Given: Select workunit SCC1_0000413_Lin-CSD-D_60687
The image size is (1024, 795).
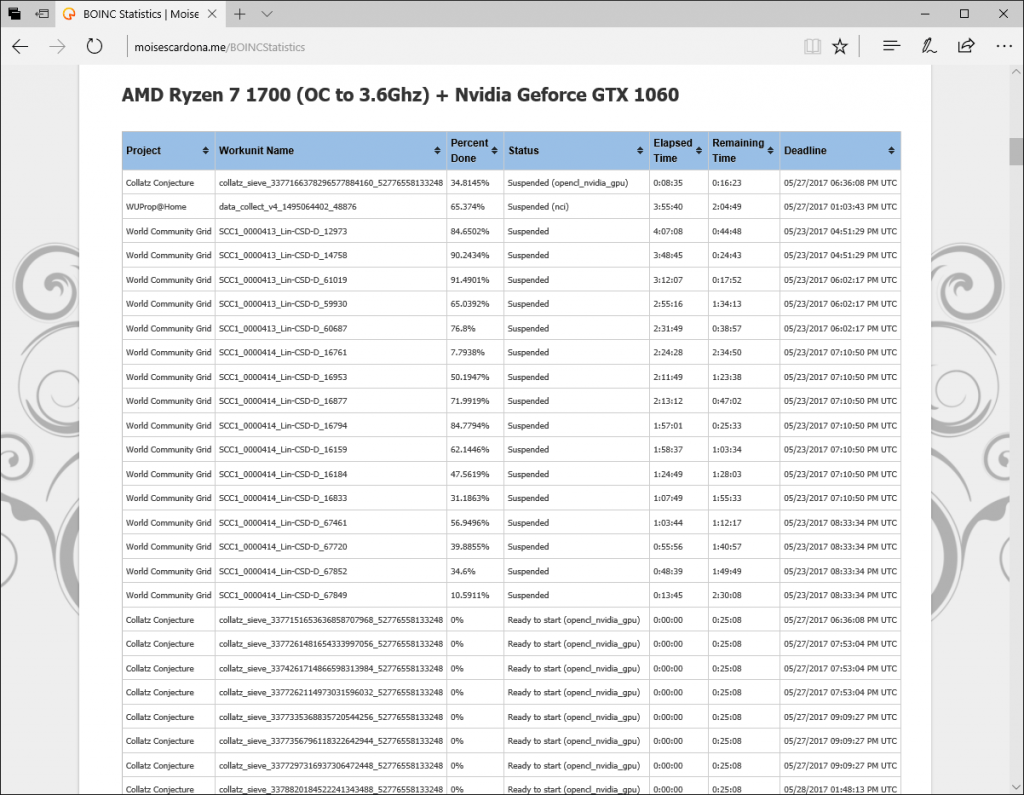Looking at the screenshot, I should pyautogui.click(x=283, y=329).
